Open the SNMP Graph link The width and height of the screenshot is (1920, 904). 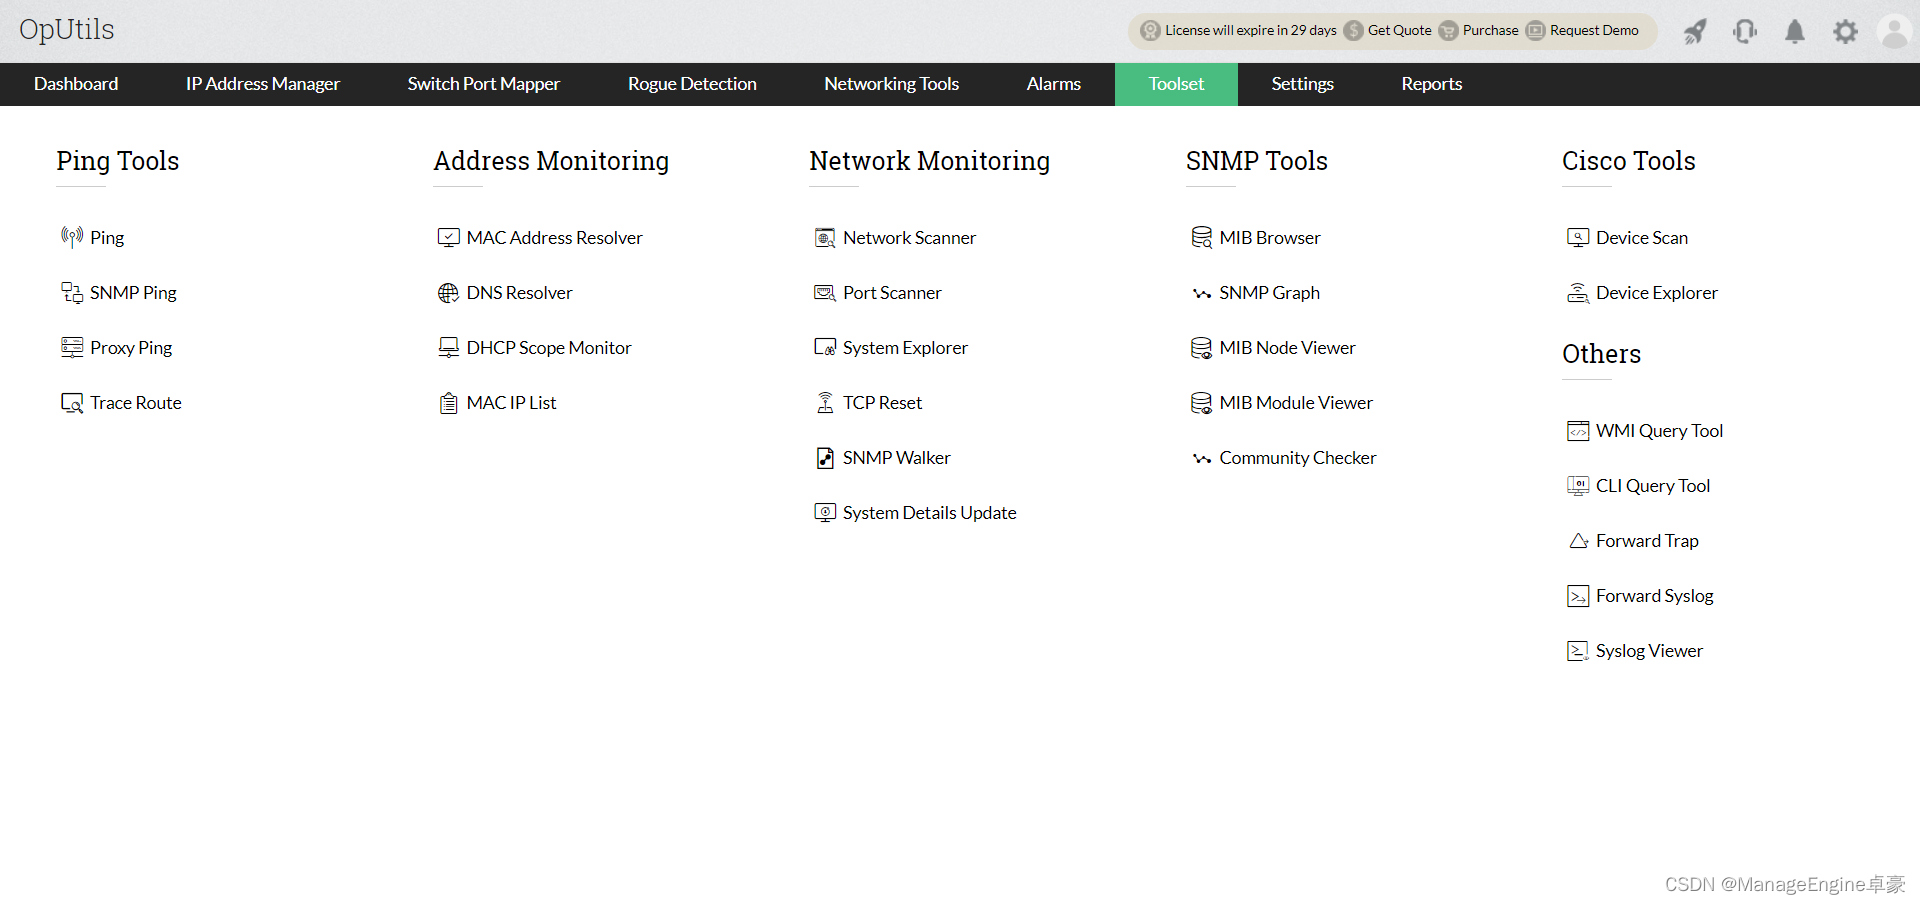pos(1269,292)
